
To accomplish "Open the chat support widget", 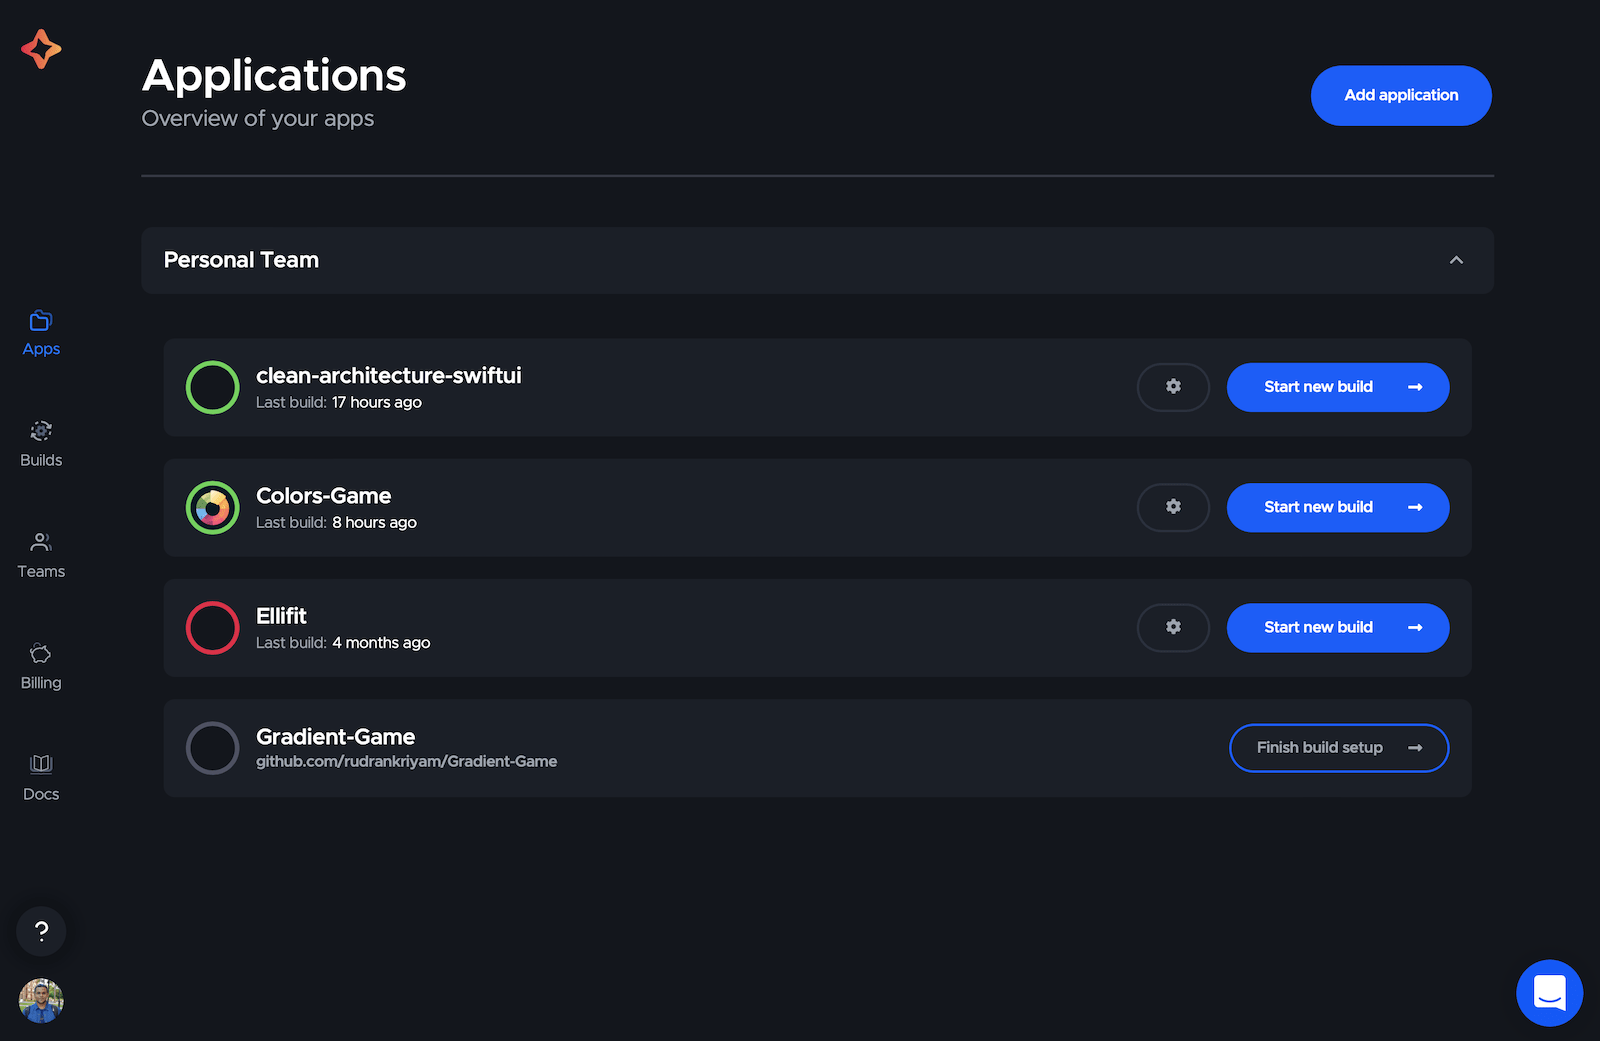I will click(1549, 993).
